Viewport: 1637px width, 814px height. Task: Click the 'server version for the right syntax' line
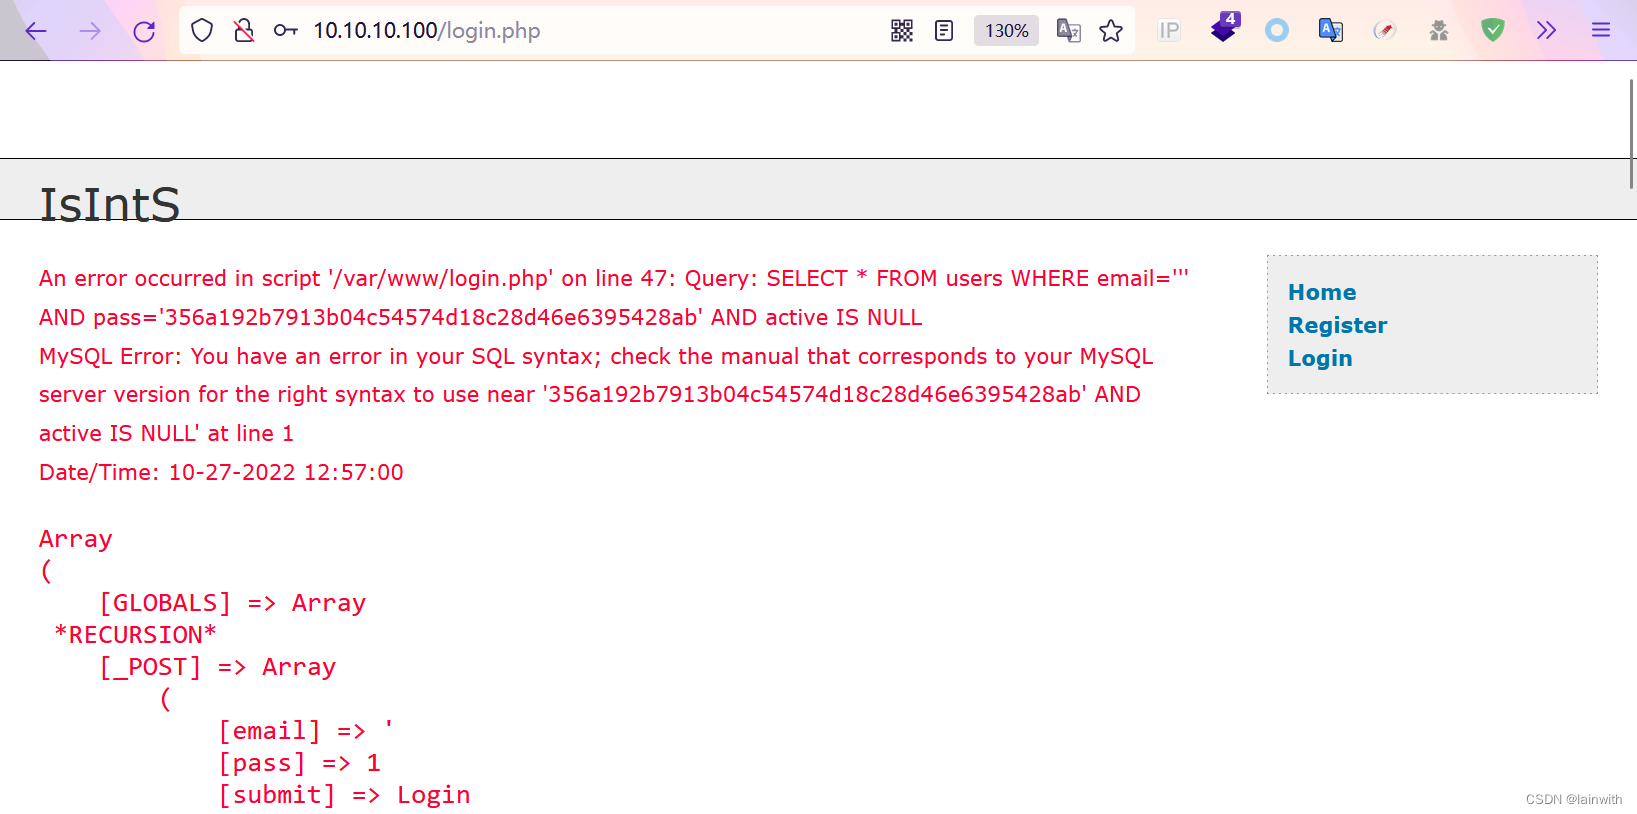click(x=590, y=394)
